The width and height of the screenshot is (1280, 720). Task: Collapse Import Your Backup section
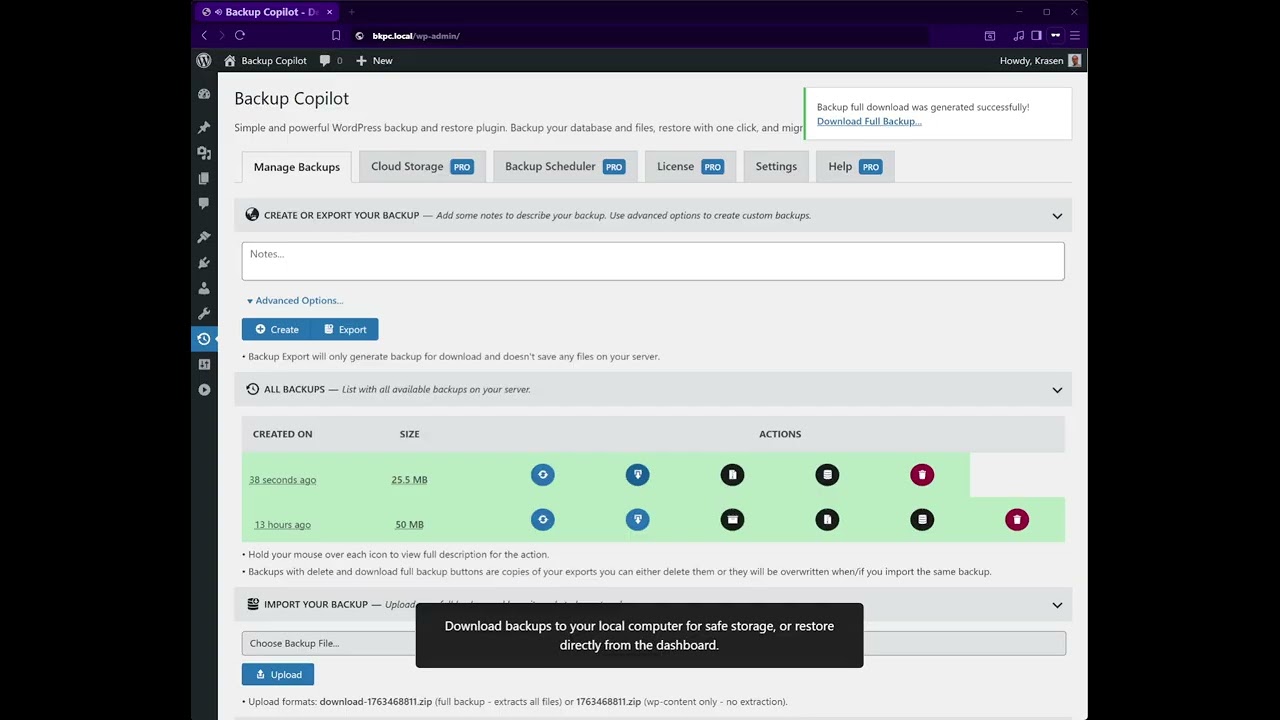click(1057, 605)
